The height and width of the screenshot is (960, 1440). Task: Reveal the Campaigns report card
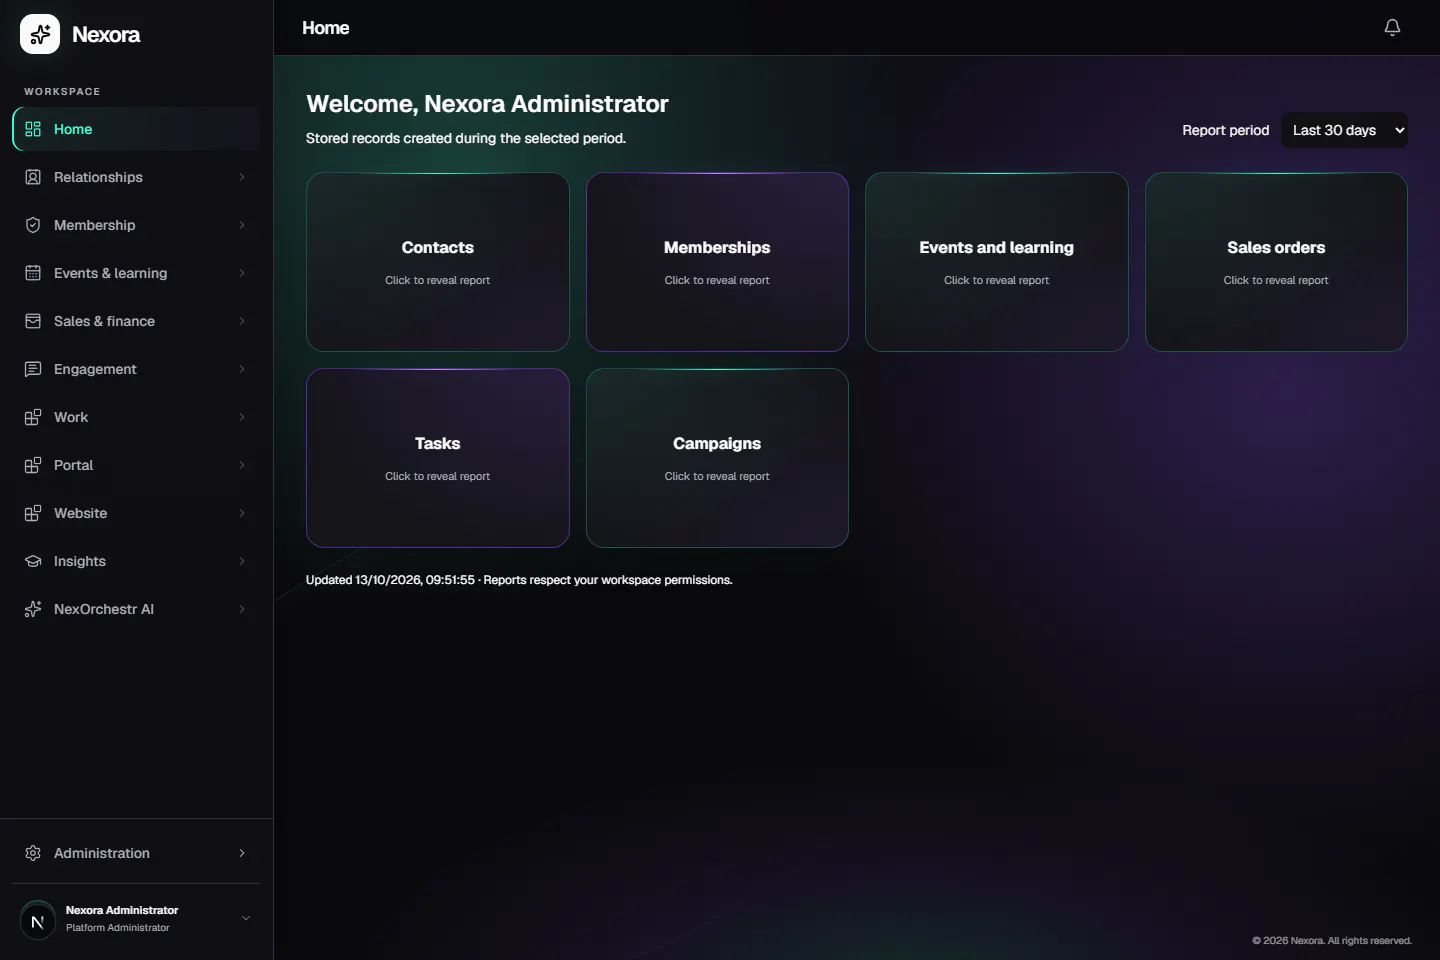pyautogui.click(x=717, y=458)
